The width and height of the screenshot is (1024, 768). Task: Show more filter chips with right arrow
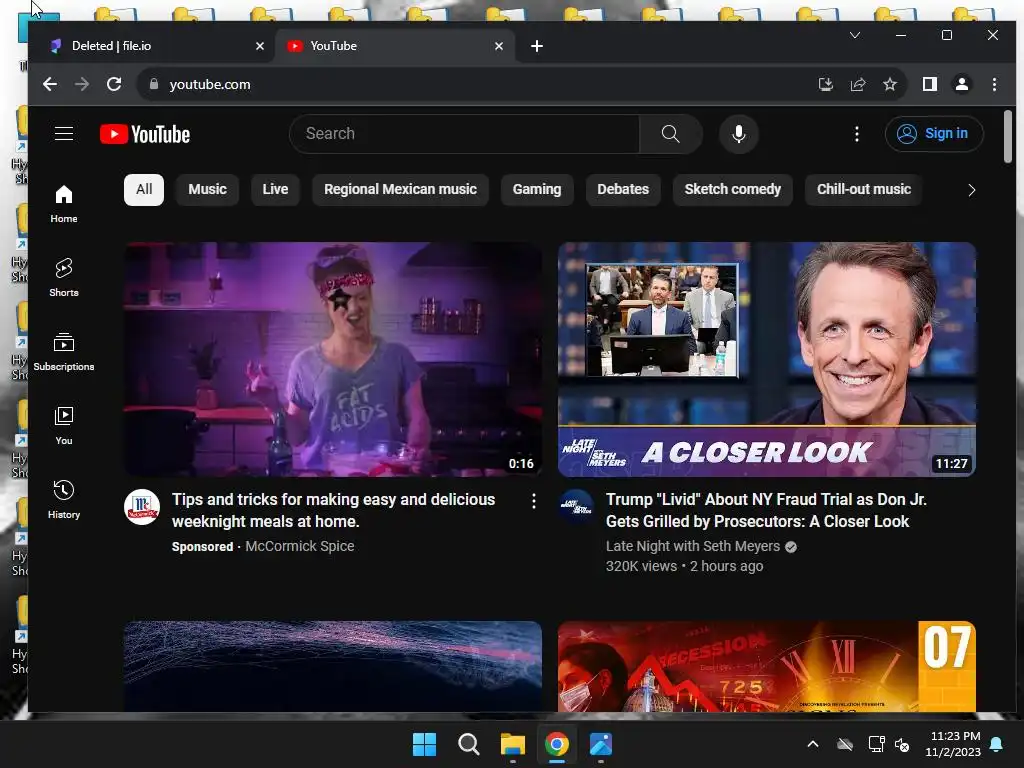pos(971,190)
